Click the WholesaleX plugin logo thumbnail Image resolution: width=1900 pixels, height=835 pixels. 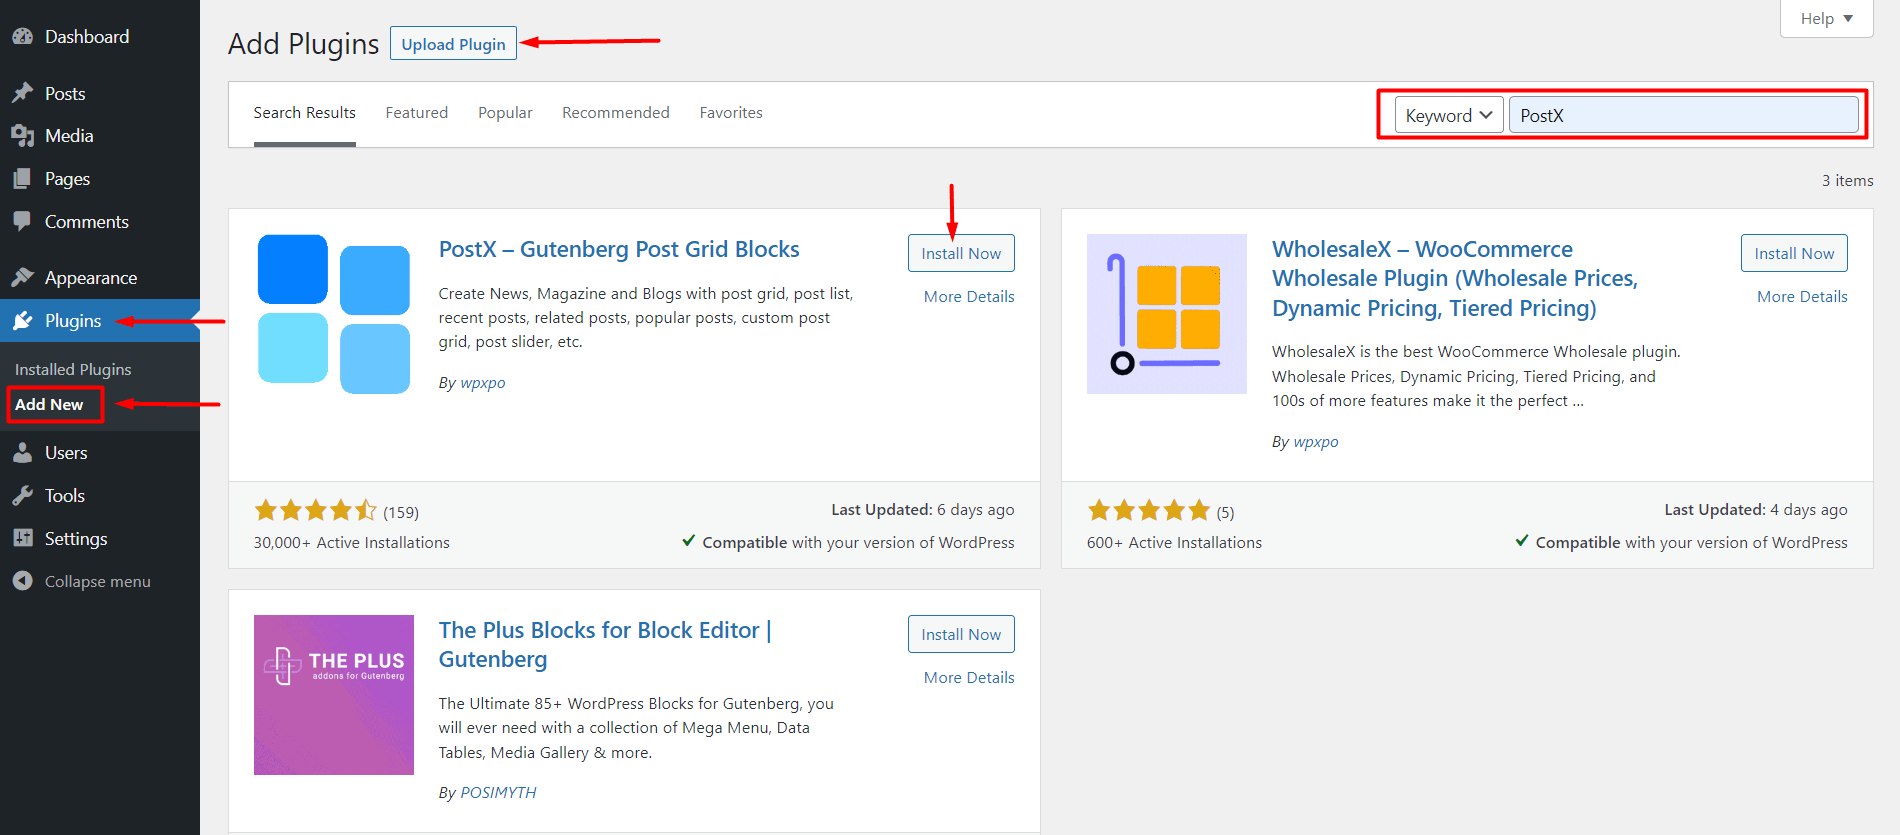pos(1167,314)
